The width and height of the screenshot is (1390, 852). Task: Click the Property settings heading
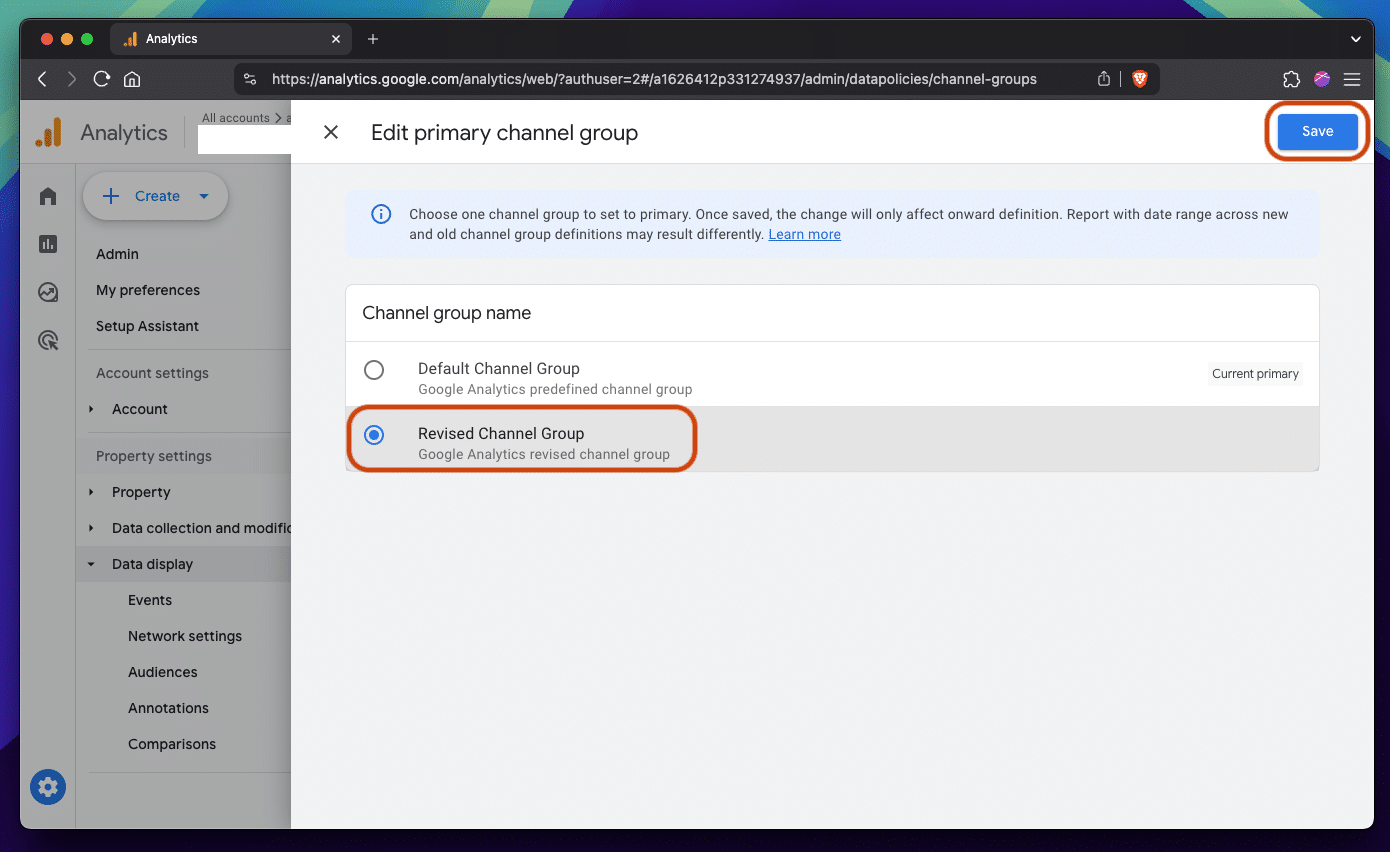click(154, 456)
